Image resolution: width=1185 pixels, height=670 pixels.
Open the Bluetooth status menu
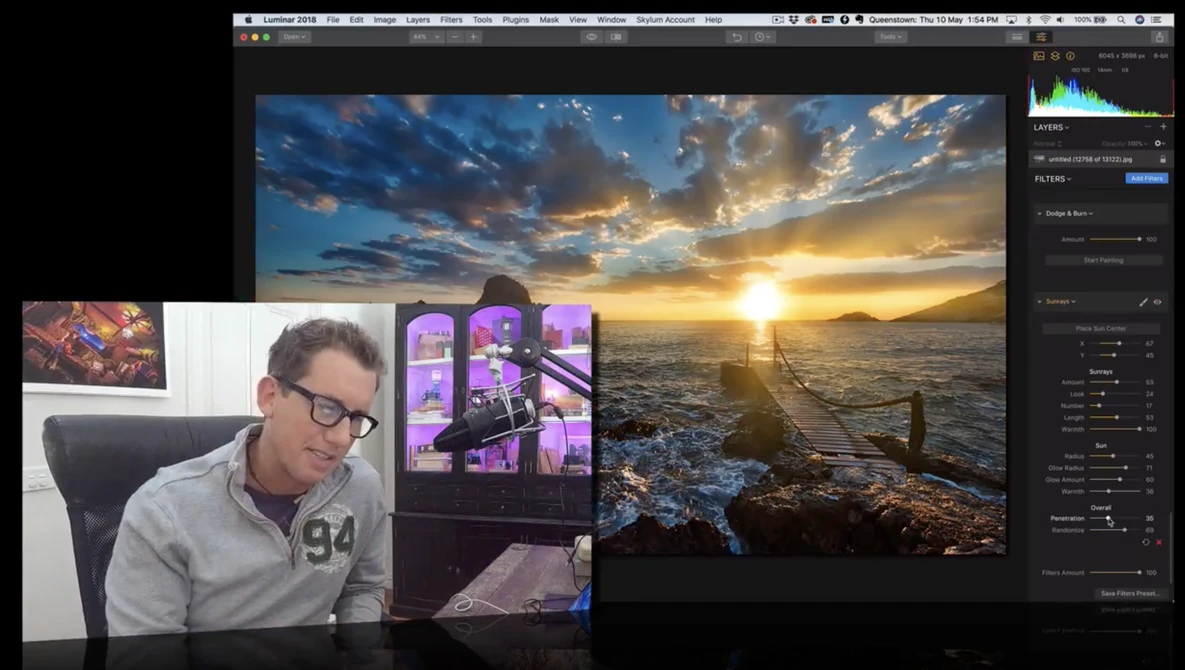[x=1029, y=20]
